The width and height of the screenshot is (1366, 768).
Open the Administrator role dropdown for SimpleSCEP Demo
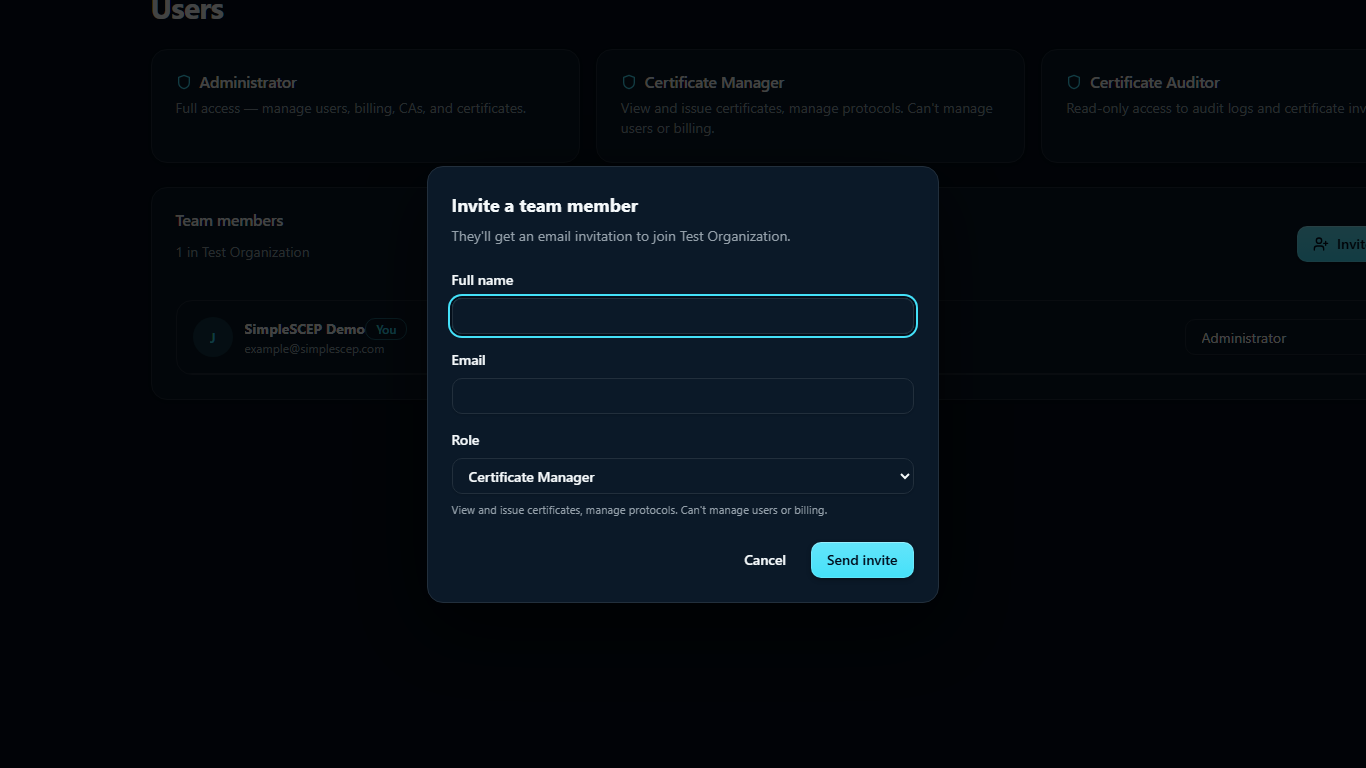(1276, 338)
